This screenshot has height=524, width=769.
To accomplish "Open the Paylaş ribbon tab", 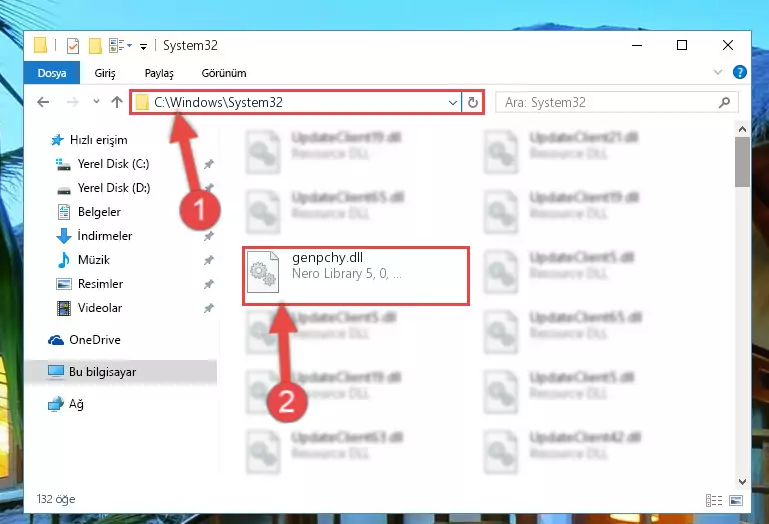I will tap(159, 73).
